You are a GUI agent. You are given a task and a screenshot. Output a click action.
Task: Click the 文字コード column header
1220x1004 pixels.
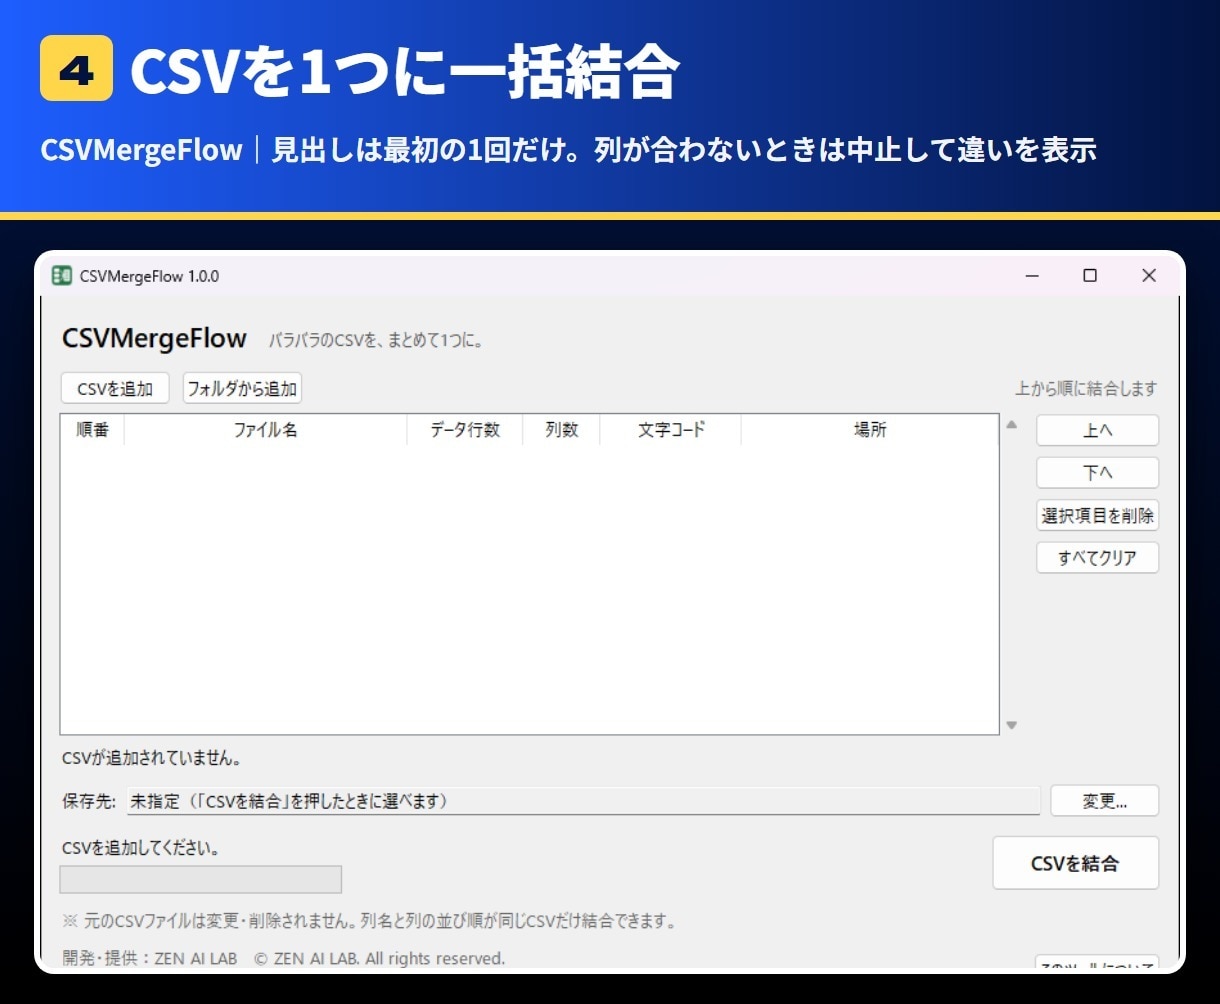[x=670, y=430]
